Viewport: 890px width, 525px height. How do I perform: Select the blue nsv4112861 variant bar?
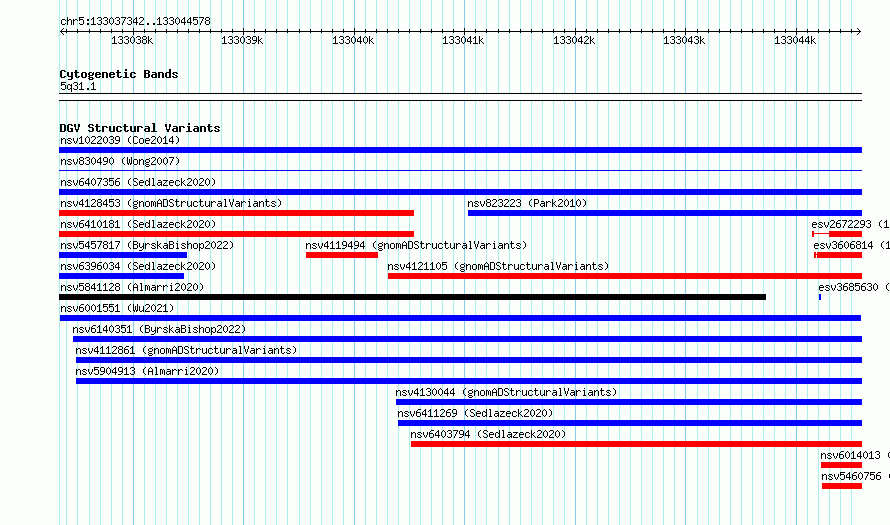pos(469,360)
